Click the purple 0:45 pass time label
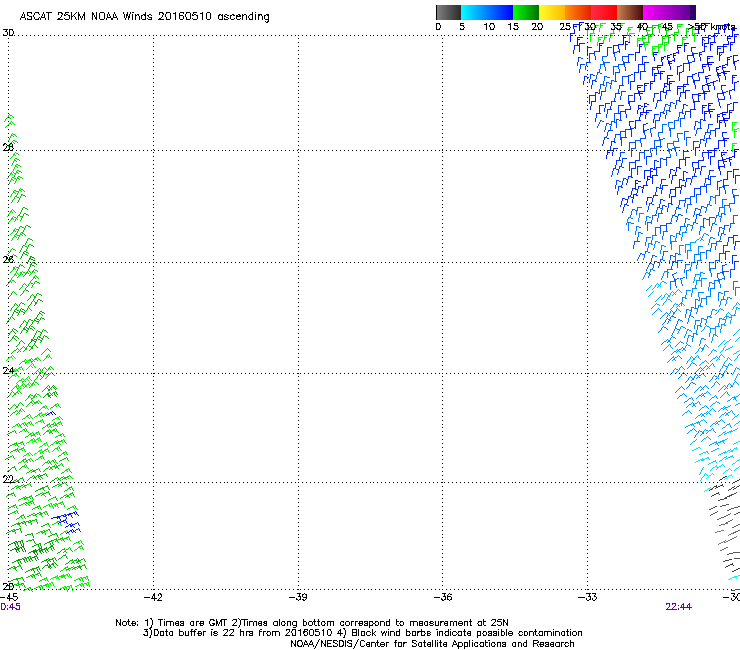 [10, 607]
